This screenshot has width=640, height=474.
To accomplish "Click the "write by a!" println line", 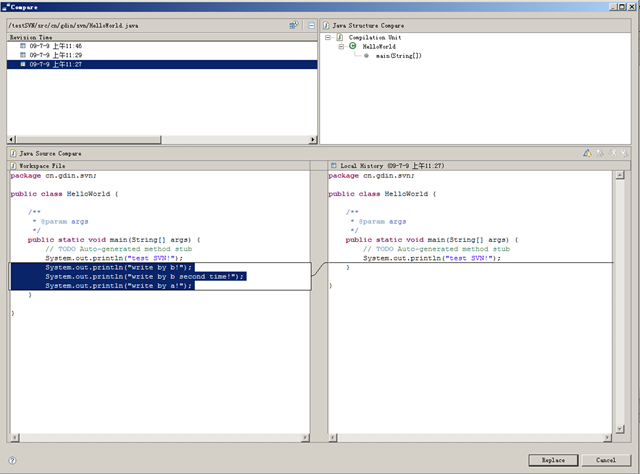I will 118,286.
